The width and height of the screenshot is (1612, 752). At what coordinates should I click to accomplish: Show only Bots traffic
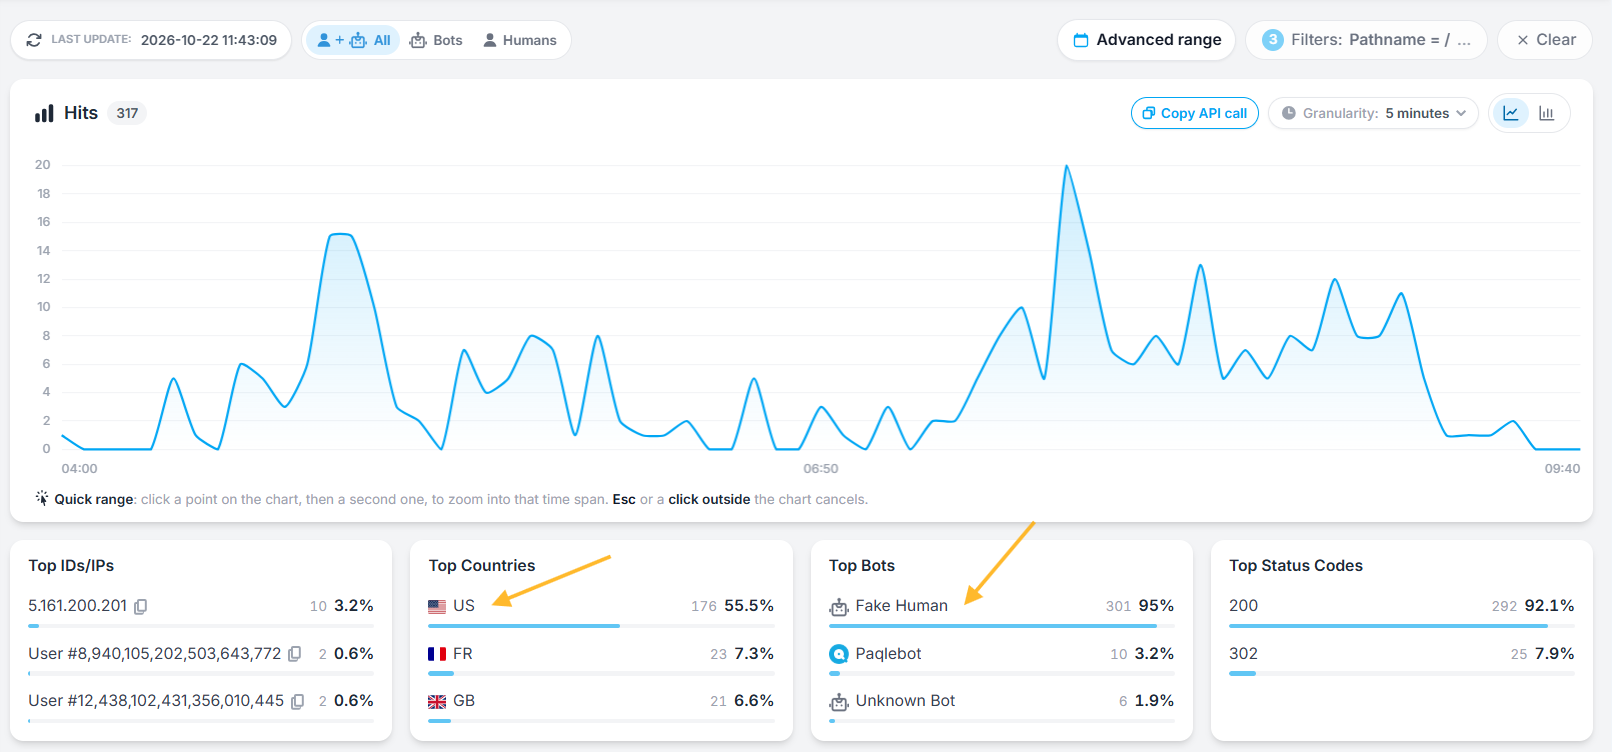436,40
